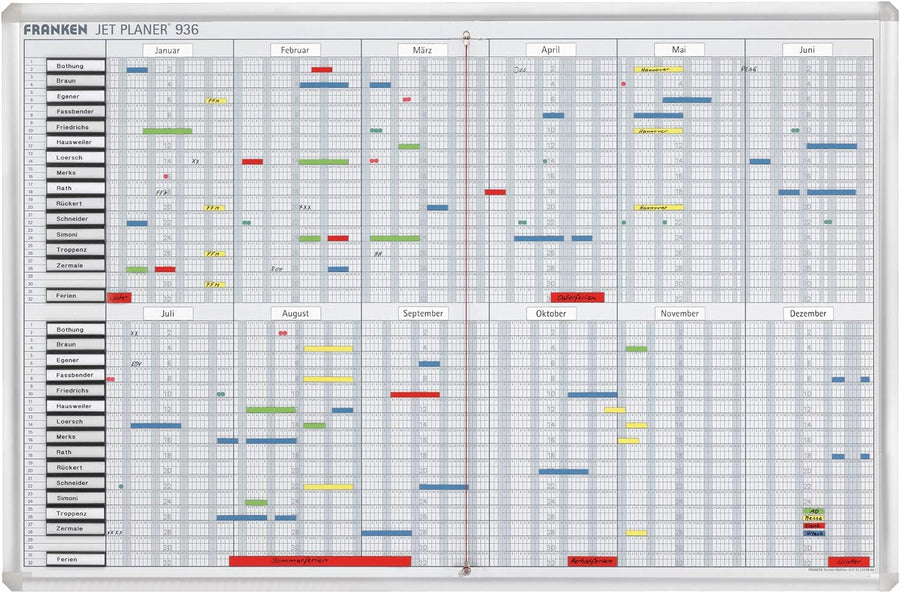Click the blue legend strip in Dezember

click(x=813, y=533)
